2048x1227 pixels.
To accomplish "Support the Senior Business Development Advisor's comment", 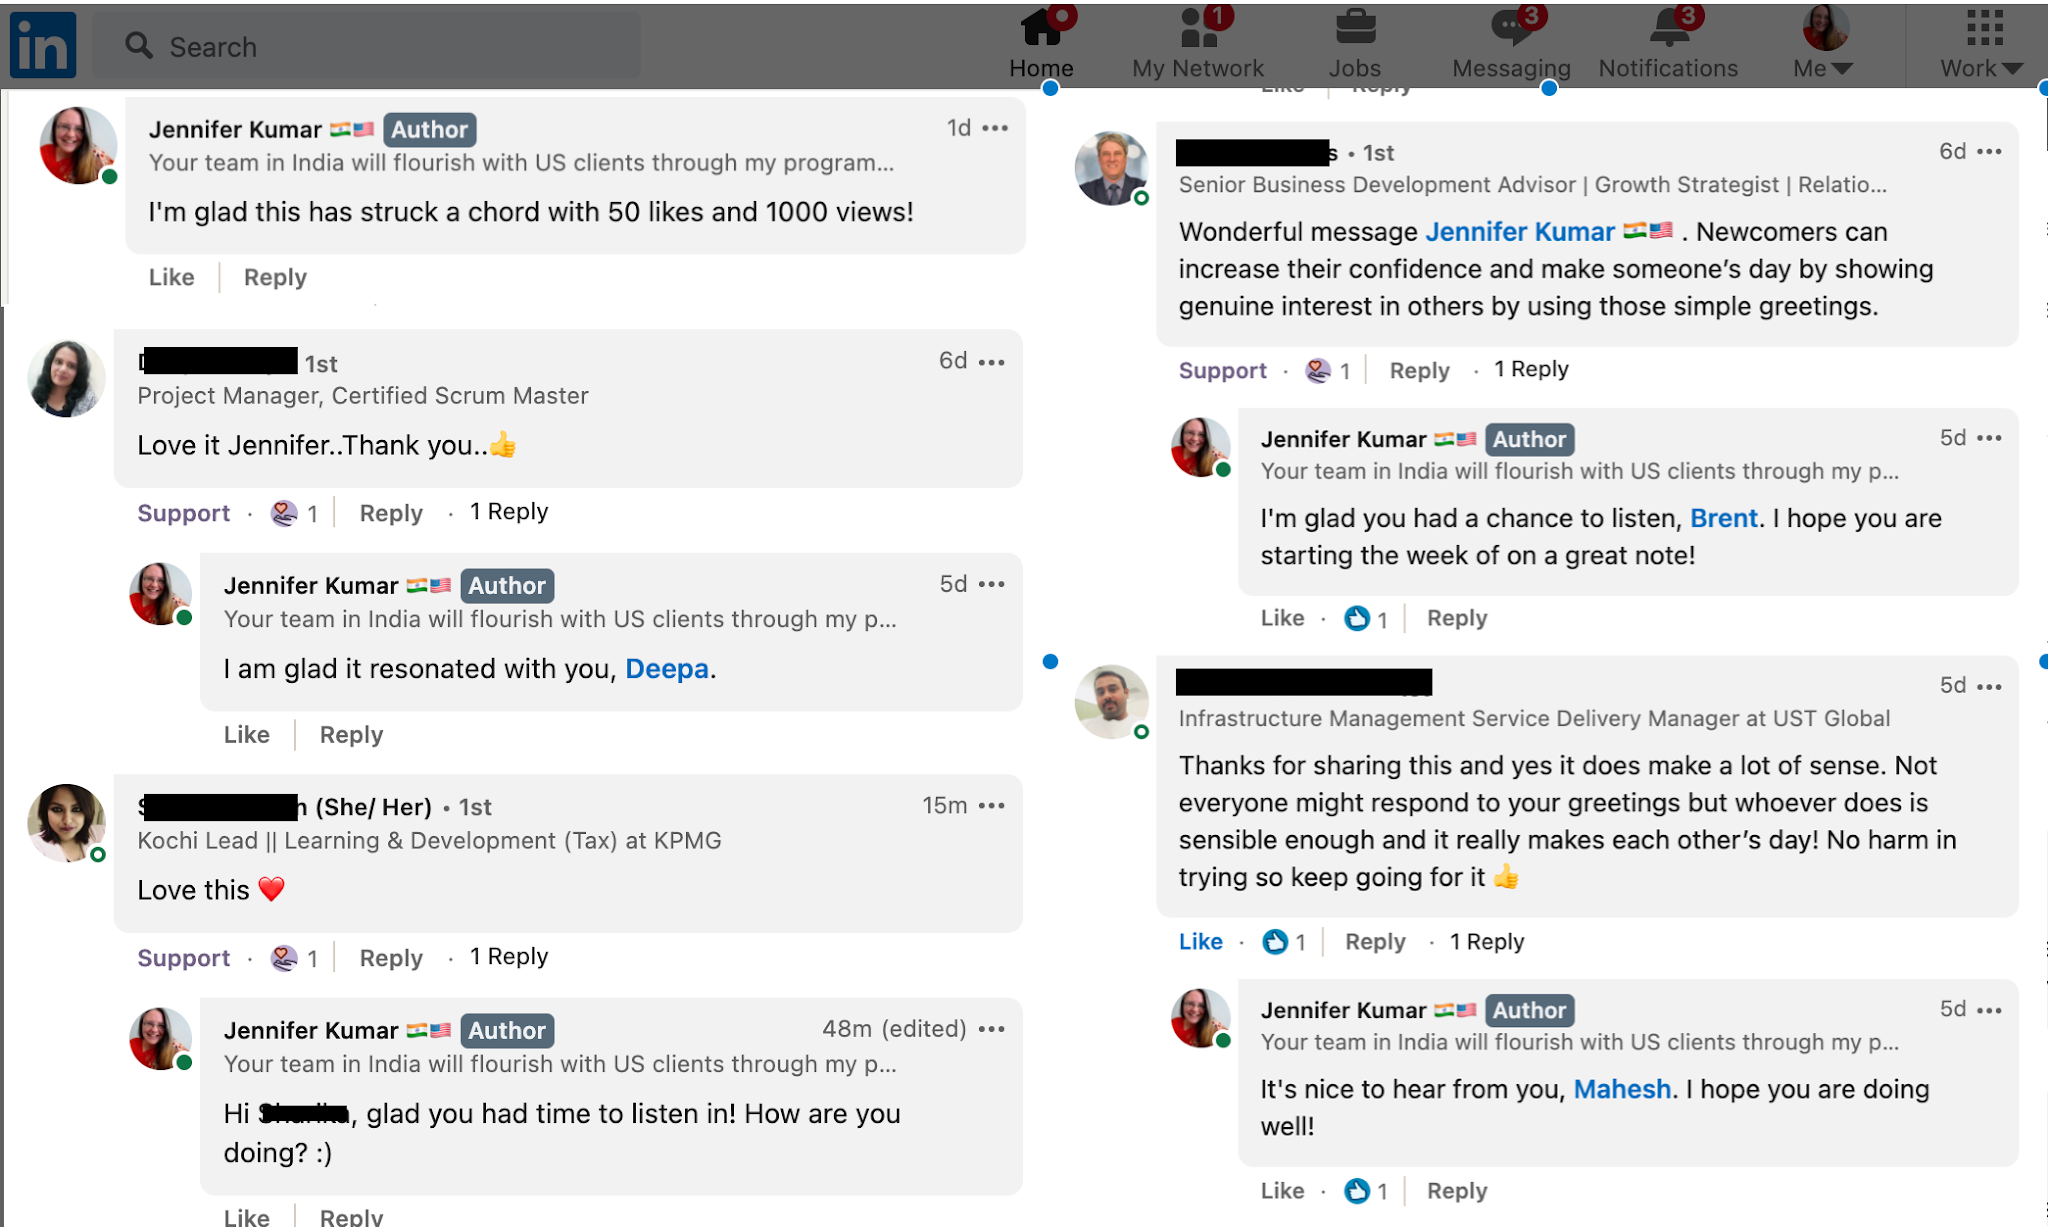I will click(x=1222, y=369).
